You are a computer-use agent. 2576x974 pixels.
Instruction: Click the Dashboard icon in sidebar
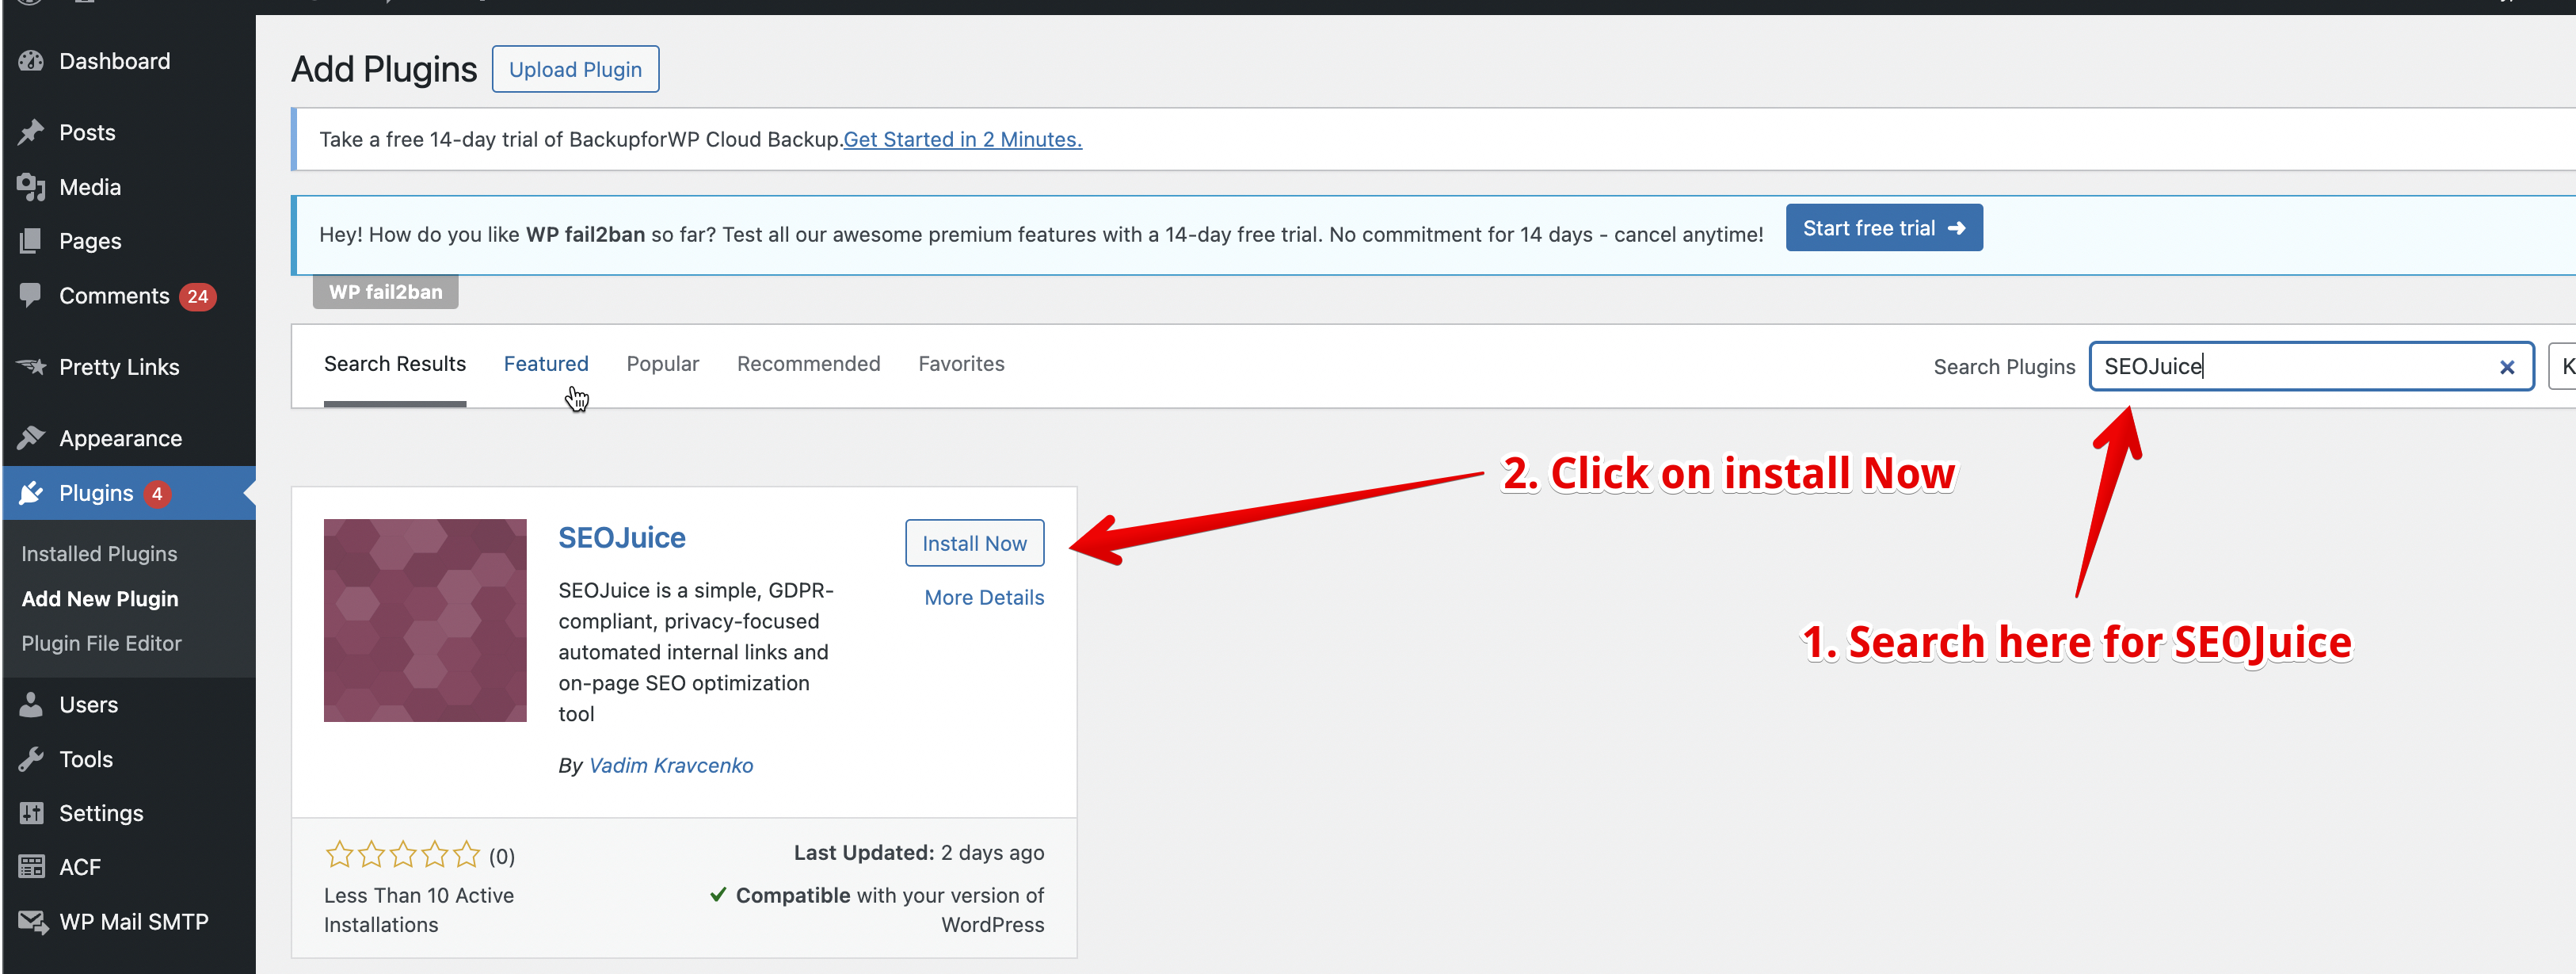32,60
